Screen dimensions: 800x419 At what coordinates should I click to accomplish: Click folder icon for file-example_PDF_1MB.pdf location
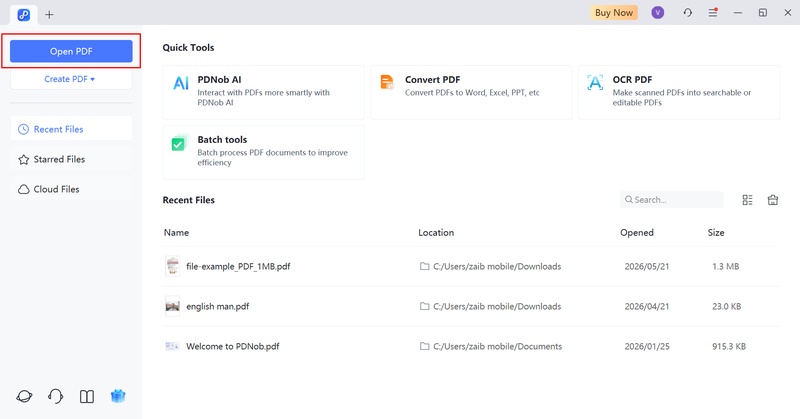tap(424, 266)
